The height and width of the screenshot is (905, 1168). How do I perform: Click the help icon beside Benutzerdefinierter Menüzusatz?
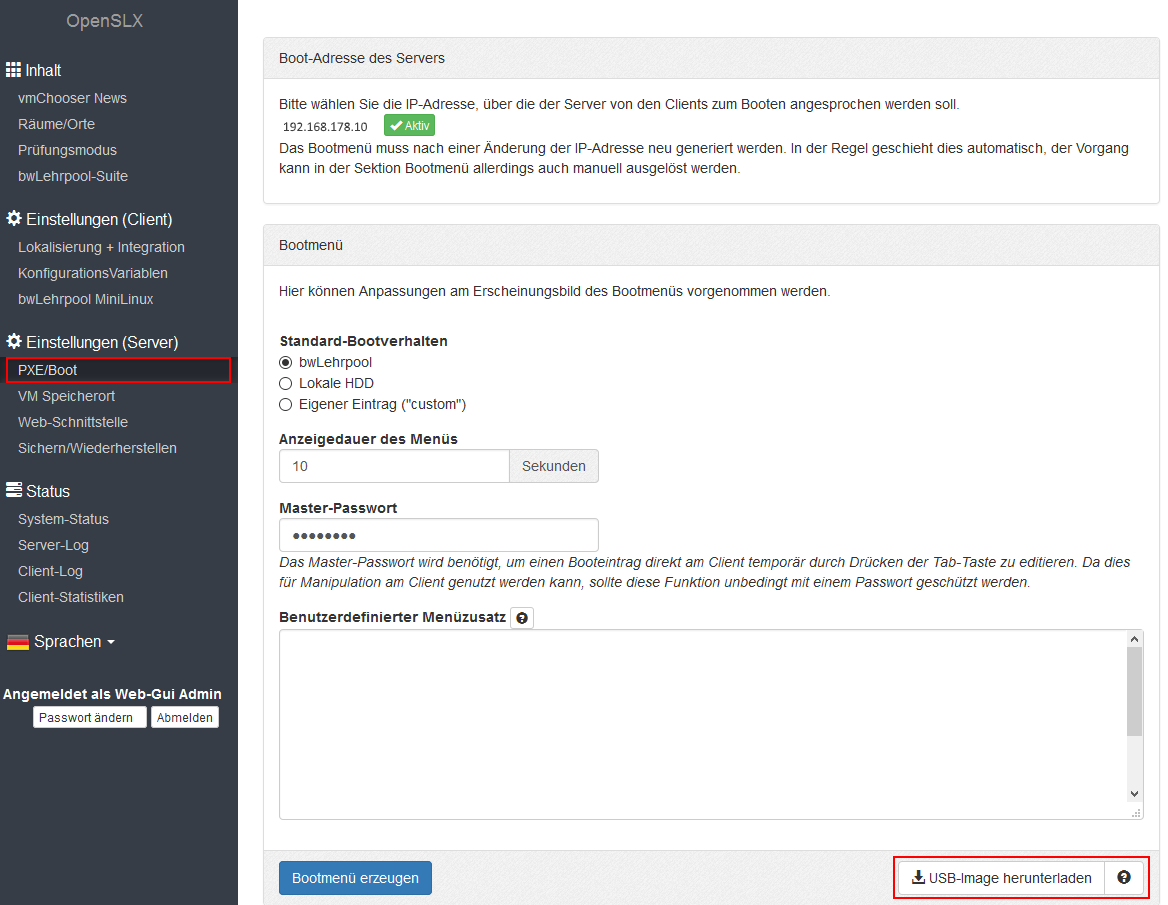pos(522,618)
